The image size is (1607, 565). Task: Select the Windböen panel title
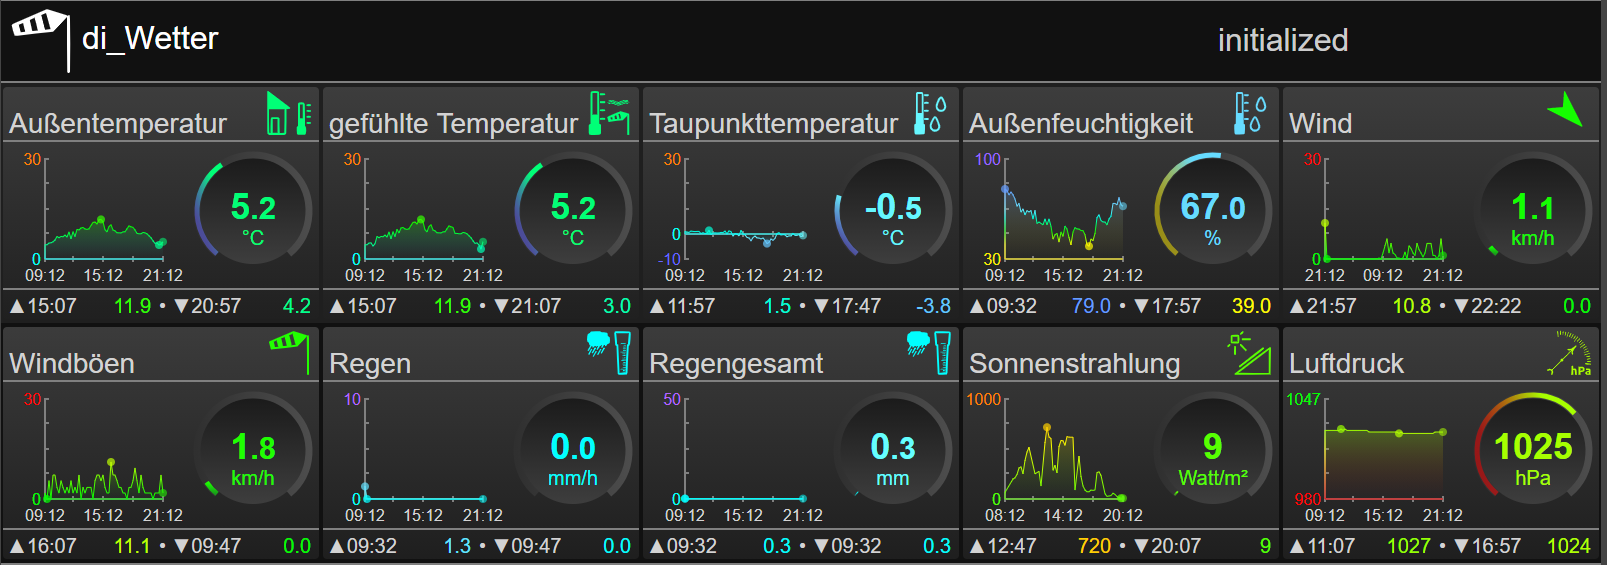point(72,363)
